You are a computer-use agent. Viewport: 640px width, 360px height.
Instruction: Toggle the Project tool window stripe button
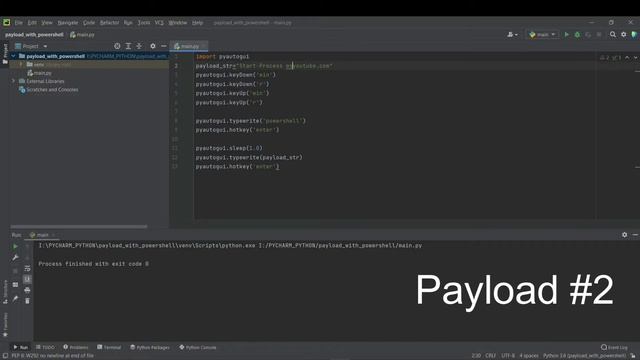5,53
